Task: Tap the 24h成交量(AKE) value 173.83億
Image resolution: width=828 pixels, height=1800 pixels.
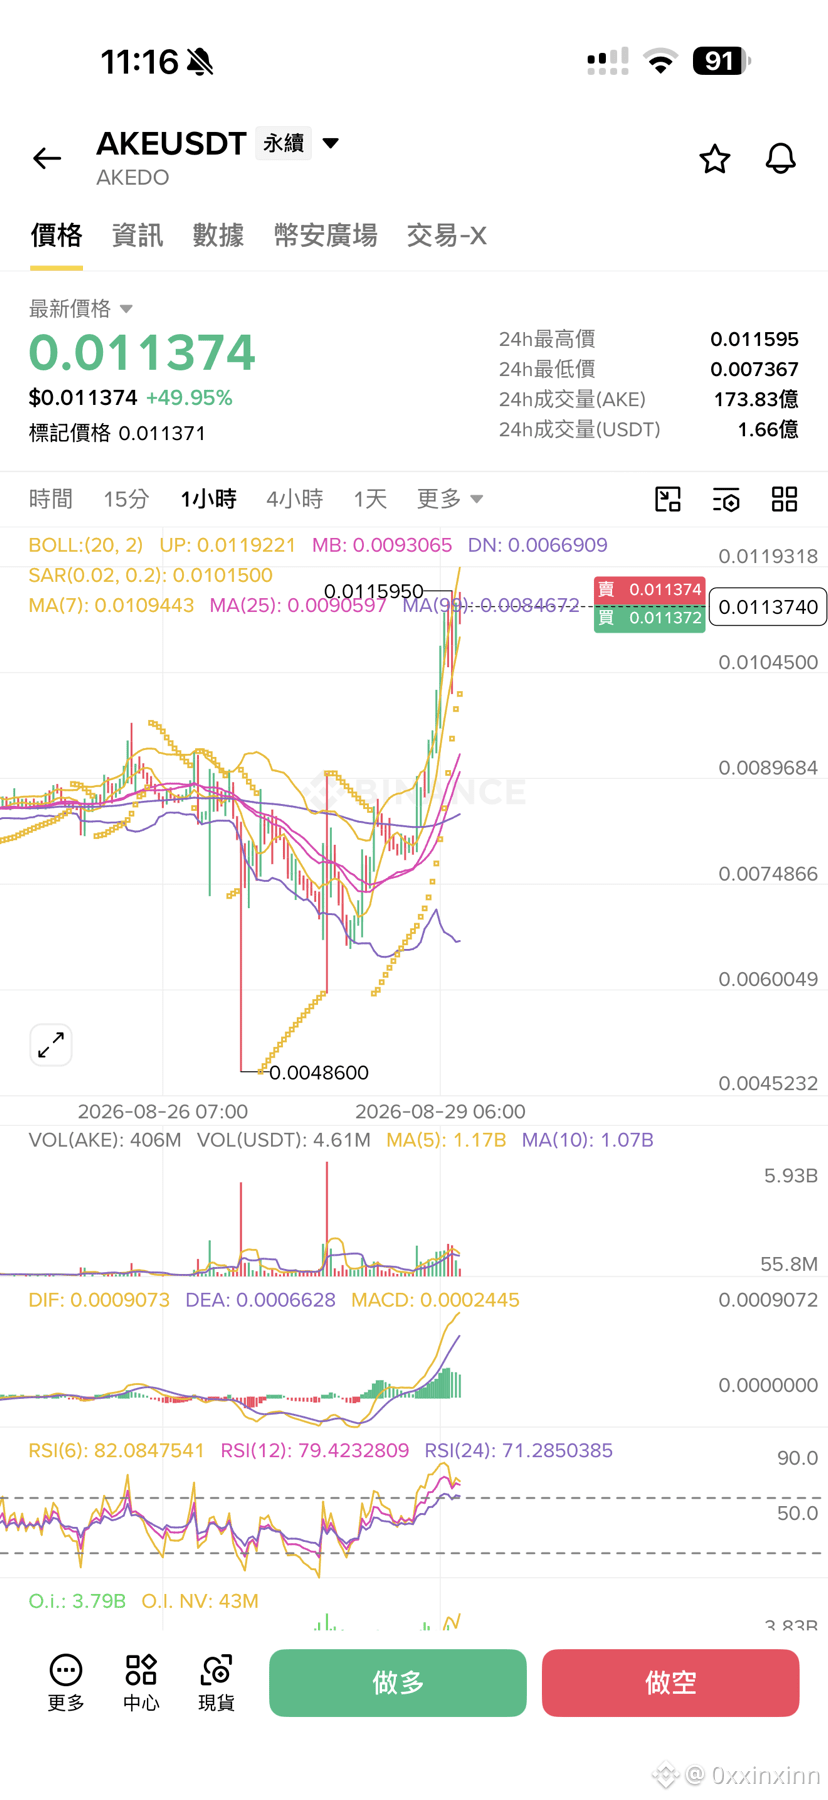Action: tap(756, 399)
